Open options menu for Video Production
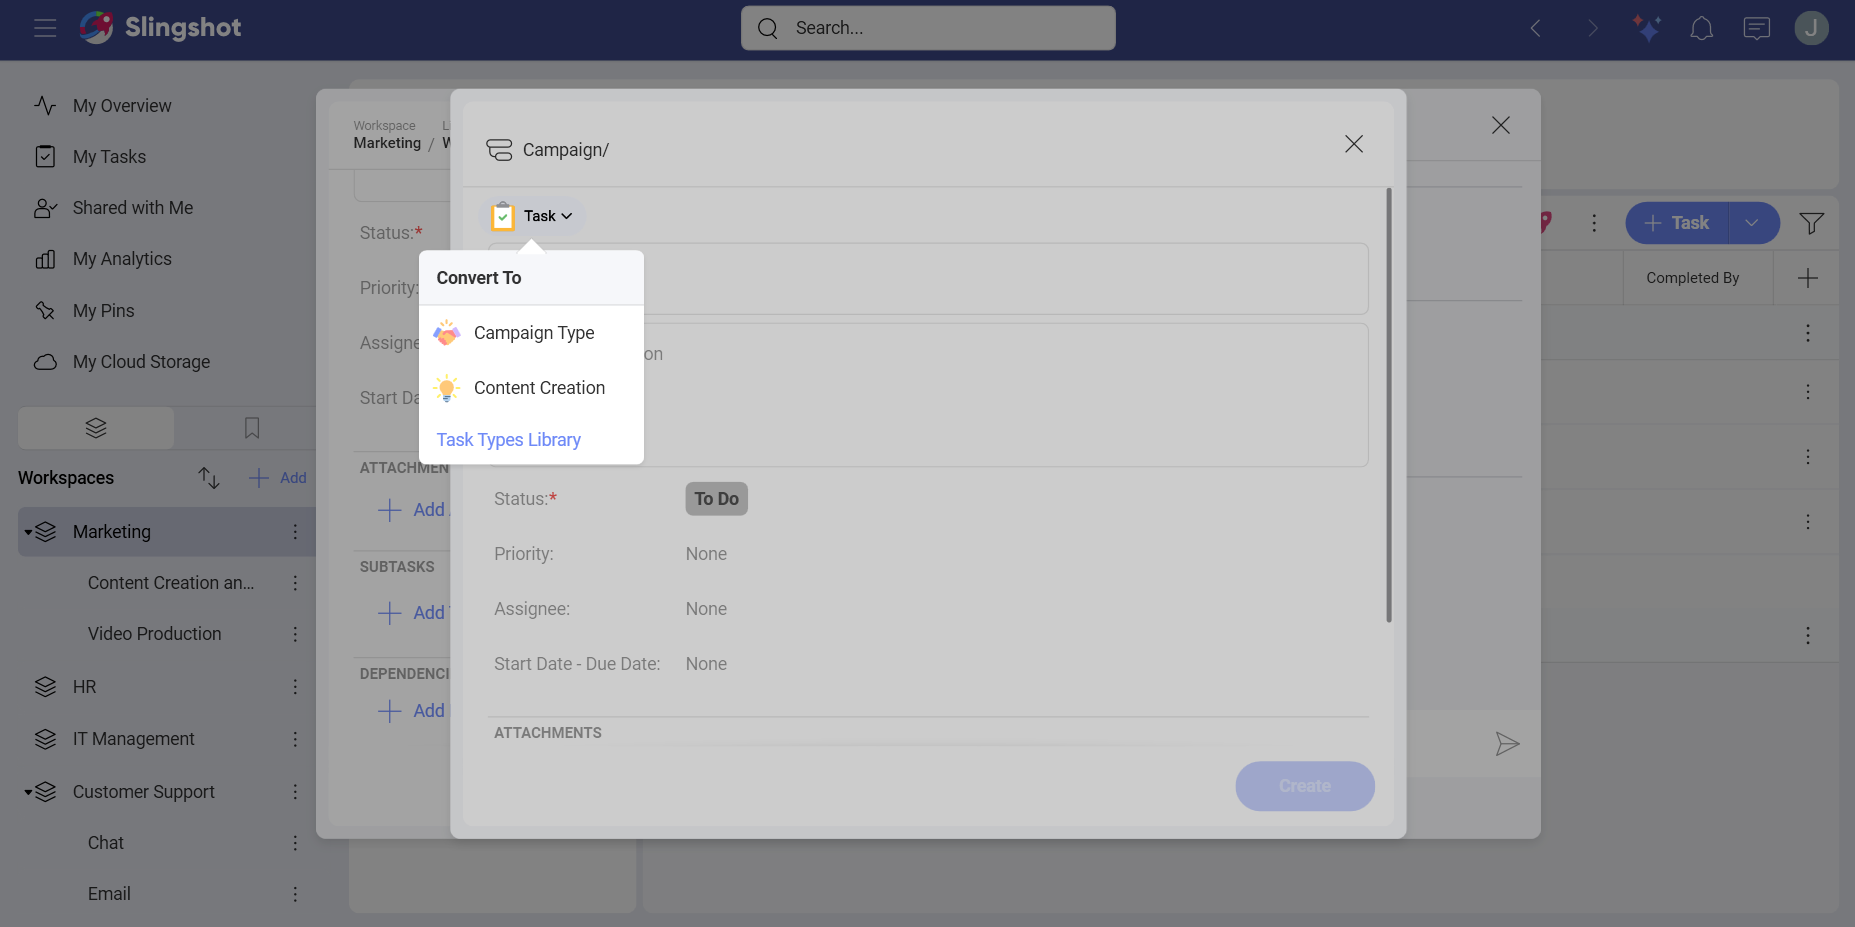The height and width of the screenshot is (927, 1855). click(x=295, y=634)
